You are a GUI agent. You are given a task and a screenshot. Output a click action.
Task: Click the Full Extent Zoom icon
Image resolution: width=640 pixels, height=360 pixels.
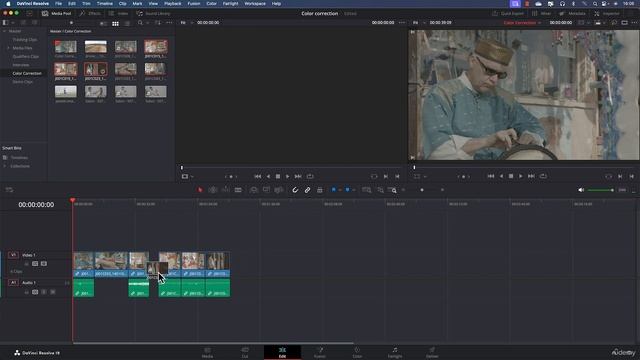coord(367,190)
